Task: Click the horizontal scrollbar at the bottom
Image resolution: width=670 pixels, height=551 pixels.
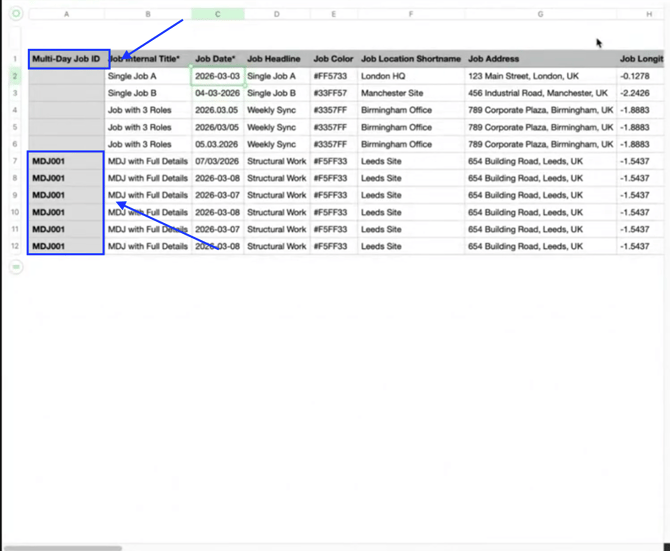Action: (x=60, y=547)
